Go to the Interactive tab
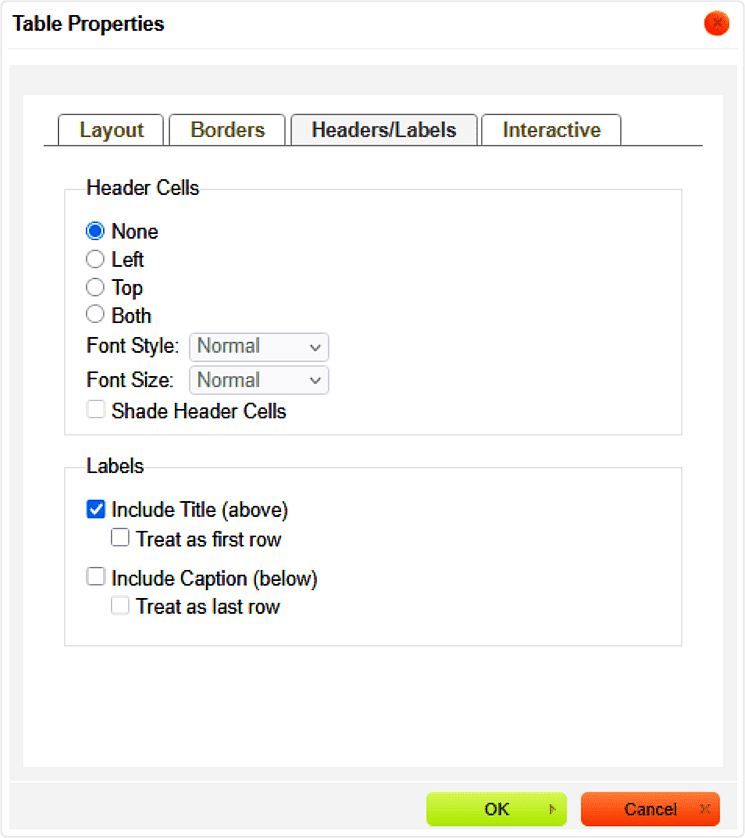This screenshot has height=838, width=745. [x=551, y=130]
